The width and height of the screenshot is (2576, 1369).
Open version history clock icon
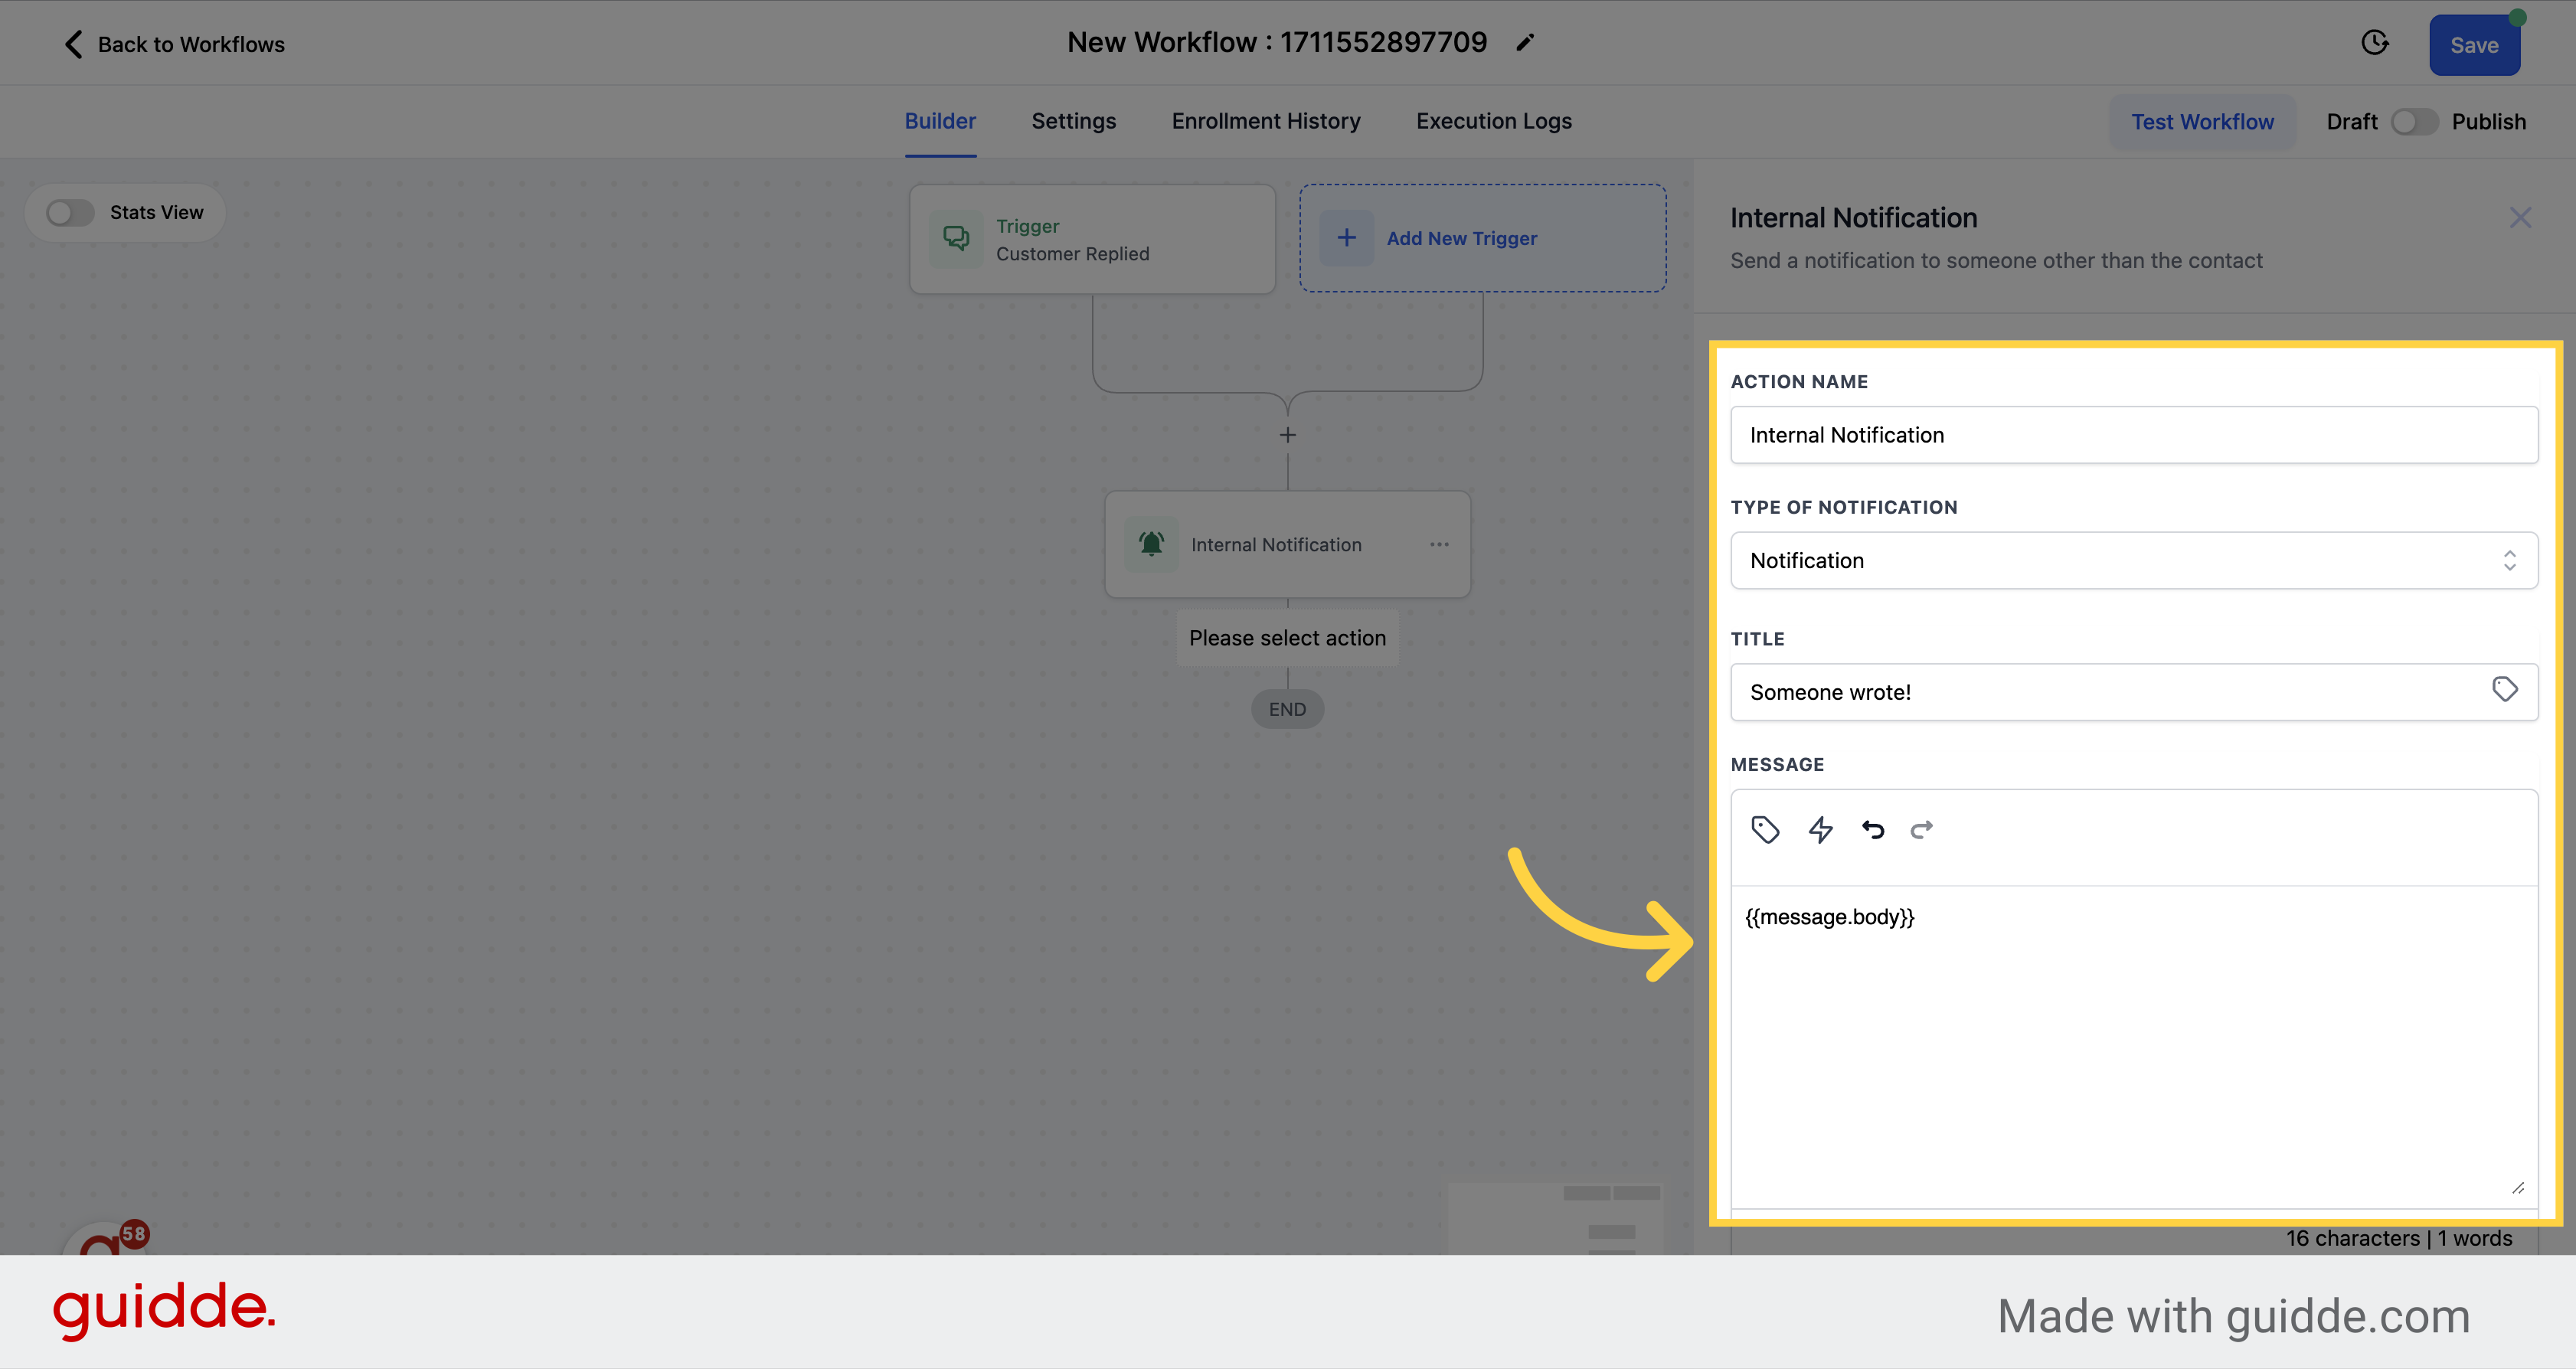(x=2375, y=43)
